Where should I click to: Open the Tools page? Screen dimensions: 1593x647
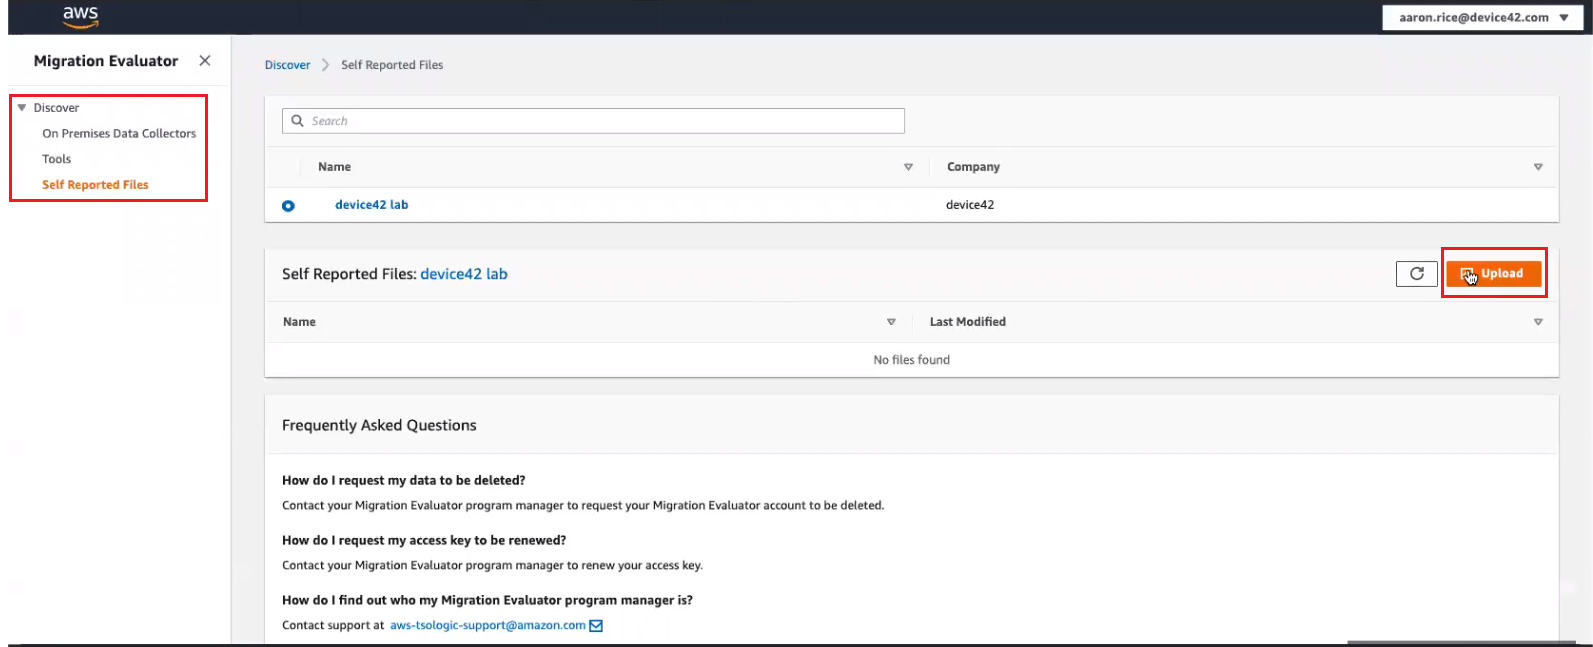click(57, 159)
